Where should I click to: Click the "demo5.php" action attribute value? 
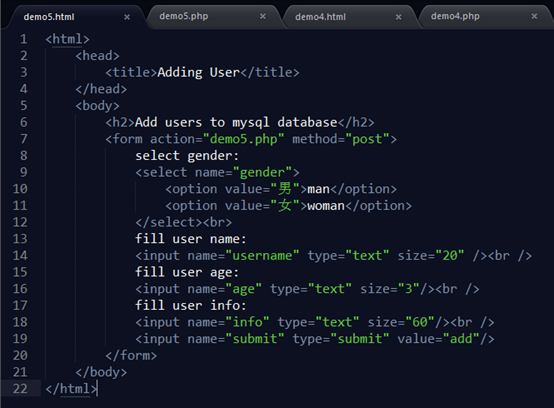coord(243,139)
